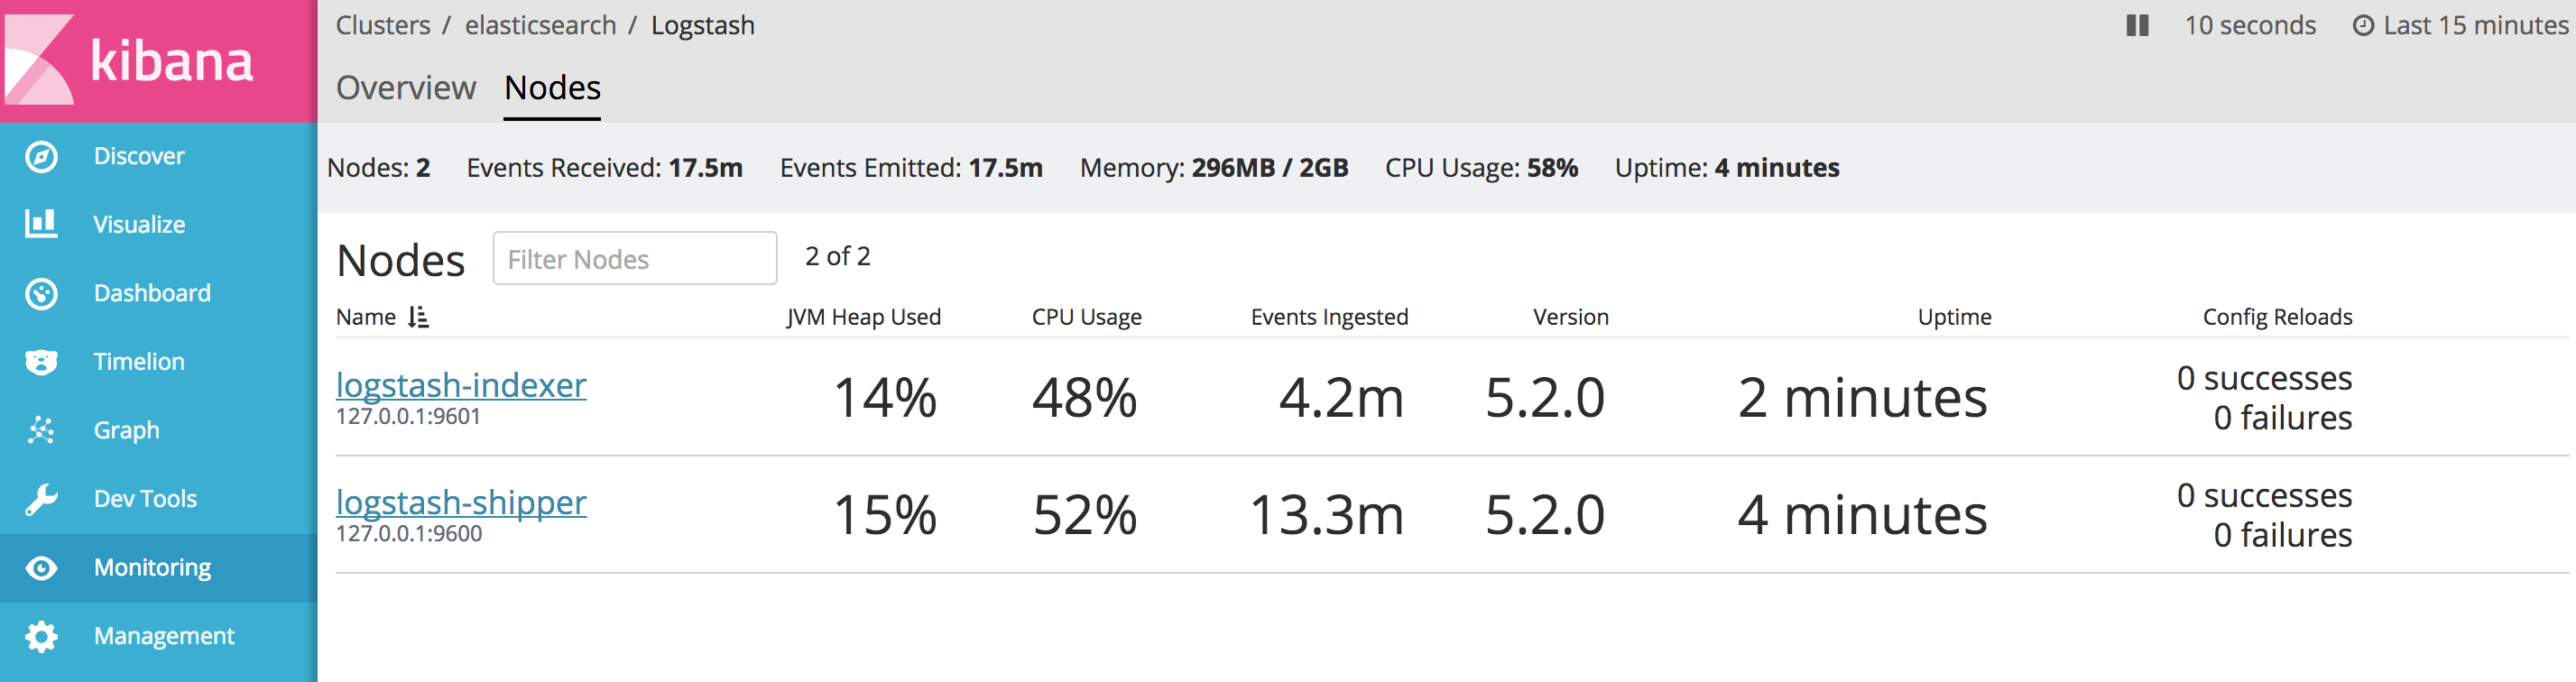Pause the auto-refresh
This screenshot has height=682, width=2576.
(2137, 26)
